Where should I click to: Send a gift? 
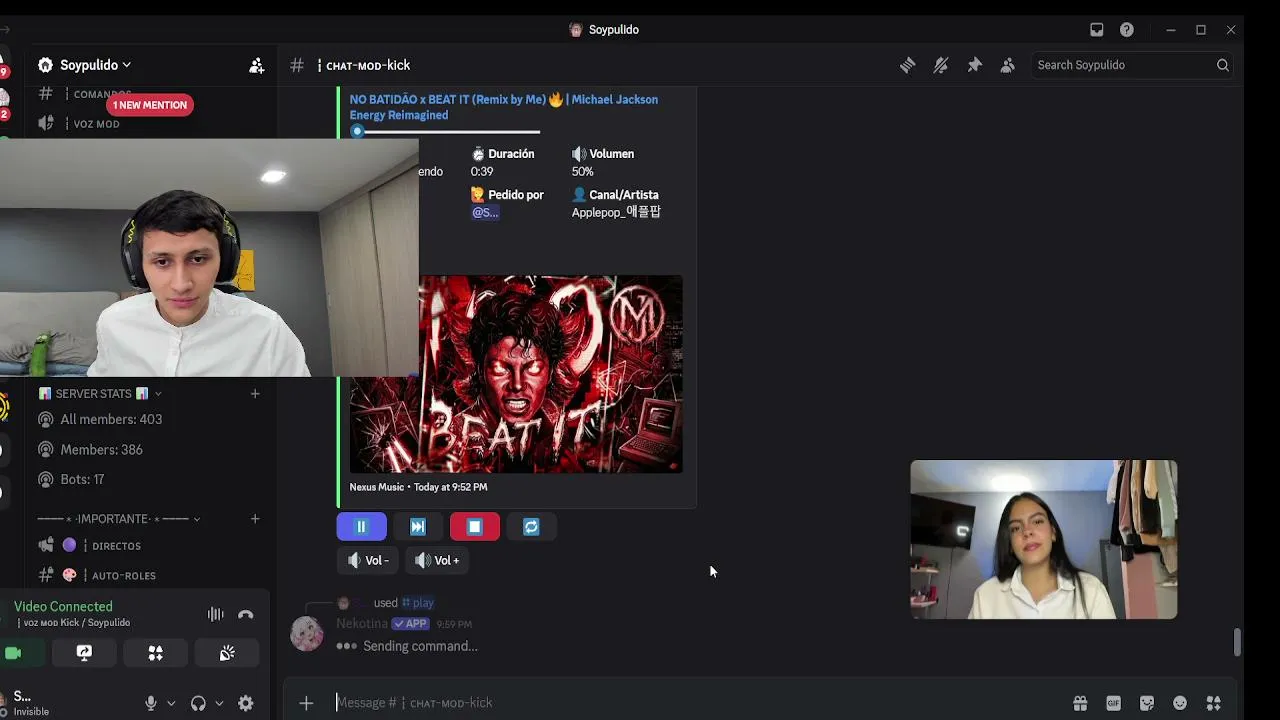click(x=1080, y=703)
